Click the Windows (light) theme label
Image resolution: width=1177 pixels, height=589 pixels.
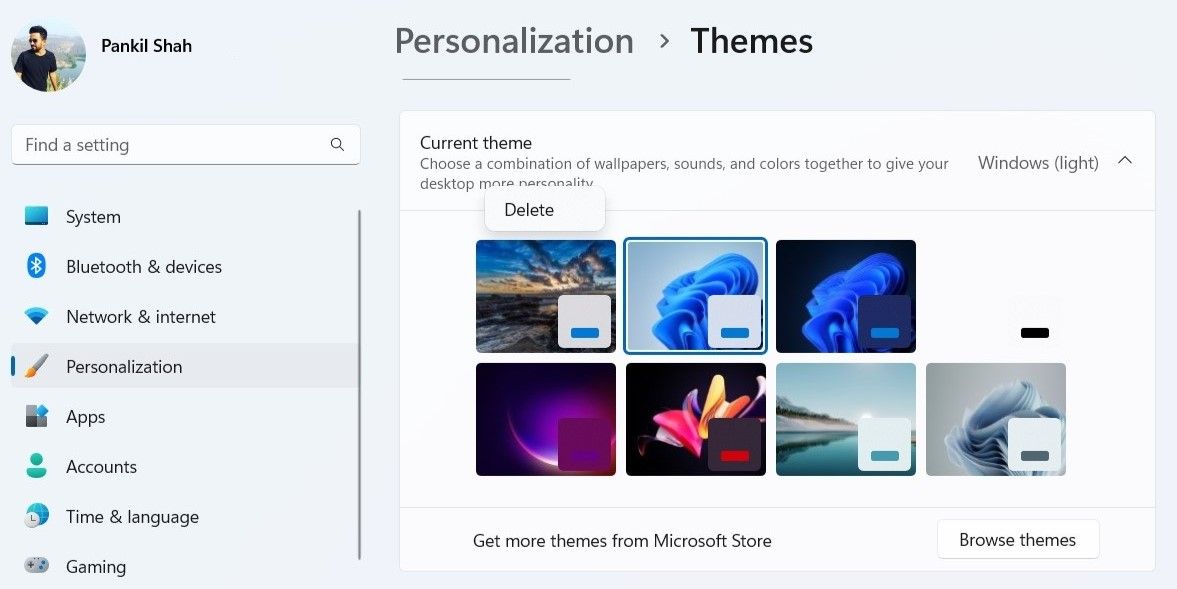click(x=1038, y=163)
